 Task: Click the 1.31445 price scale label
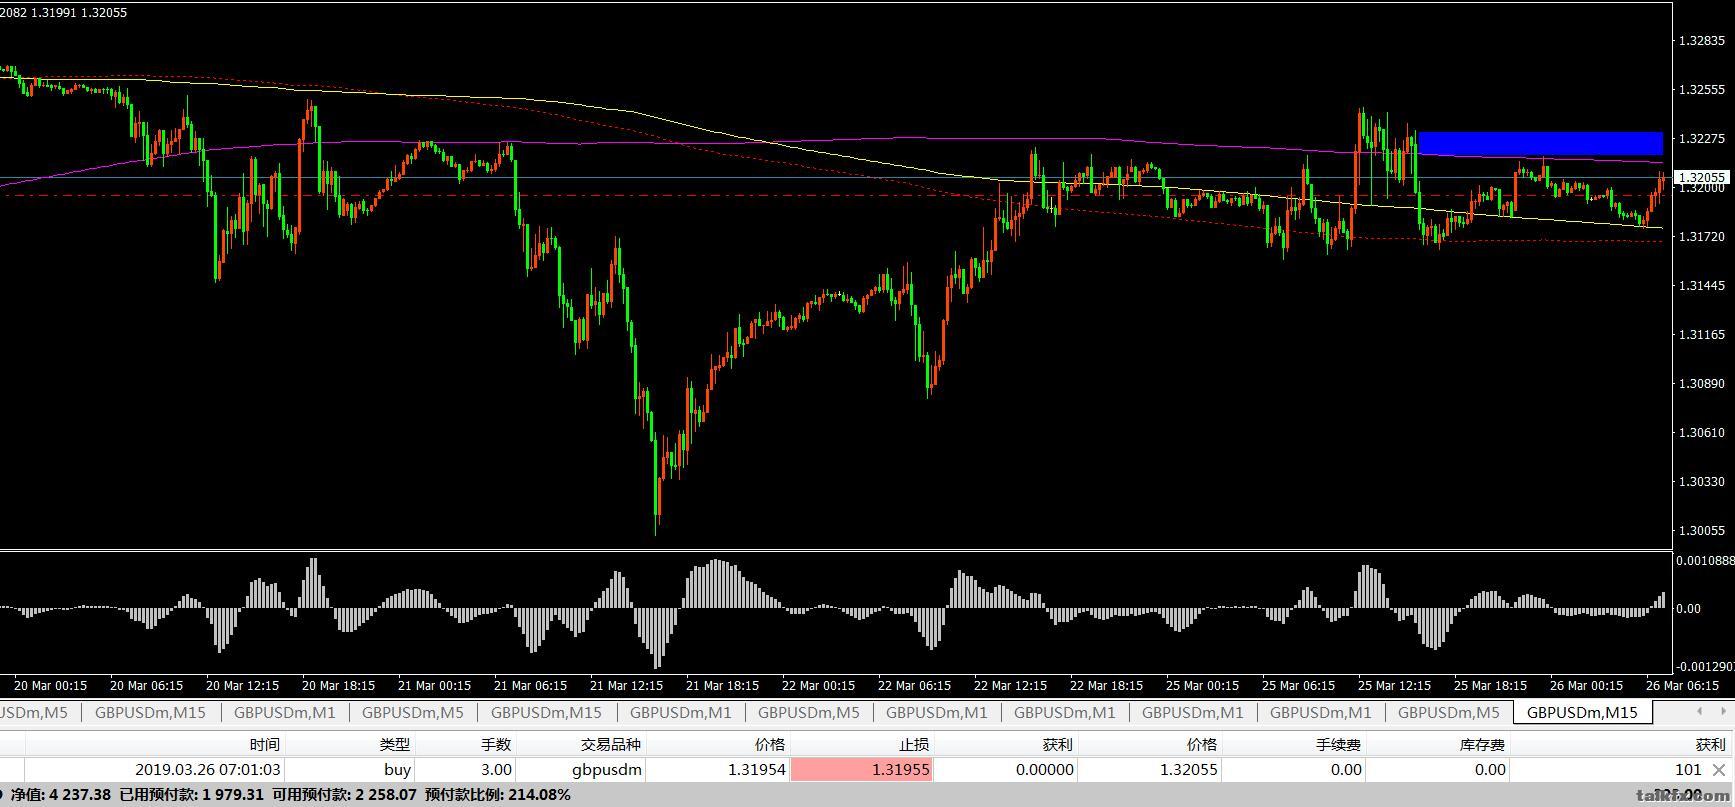click(1702, 286)
